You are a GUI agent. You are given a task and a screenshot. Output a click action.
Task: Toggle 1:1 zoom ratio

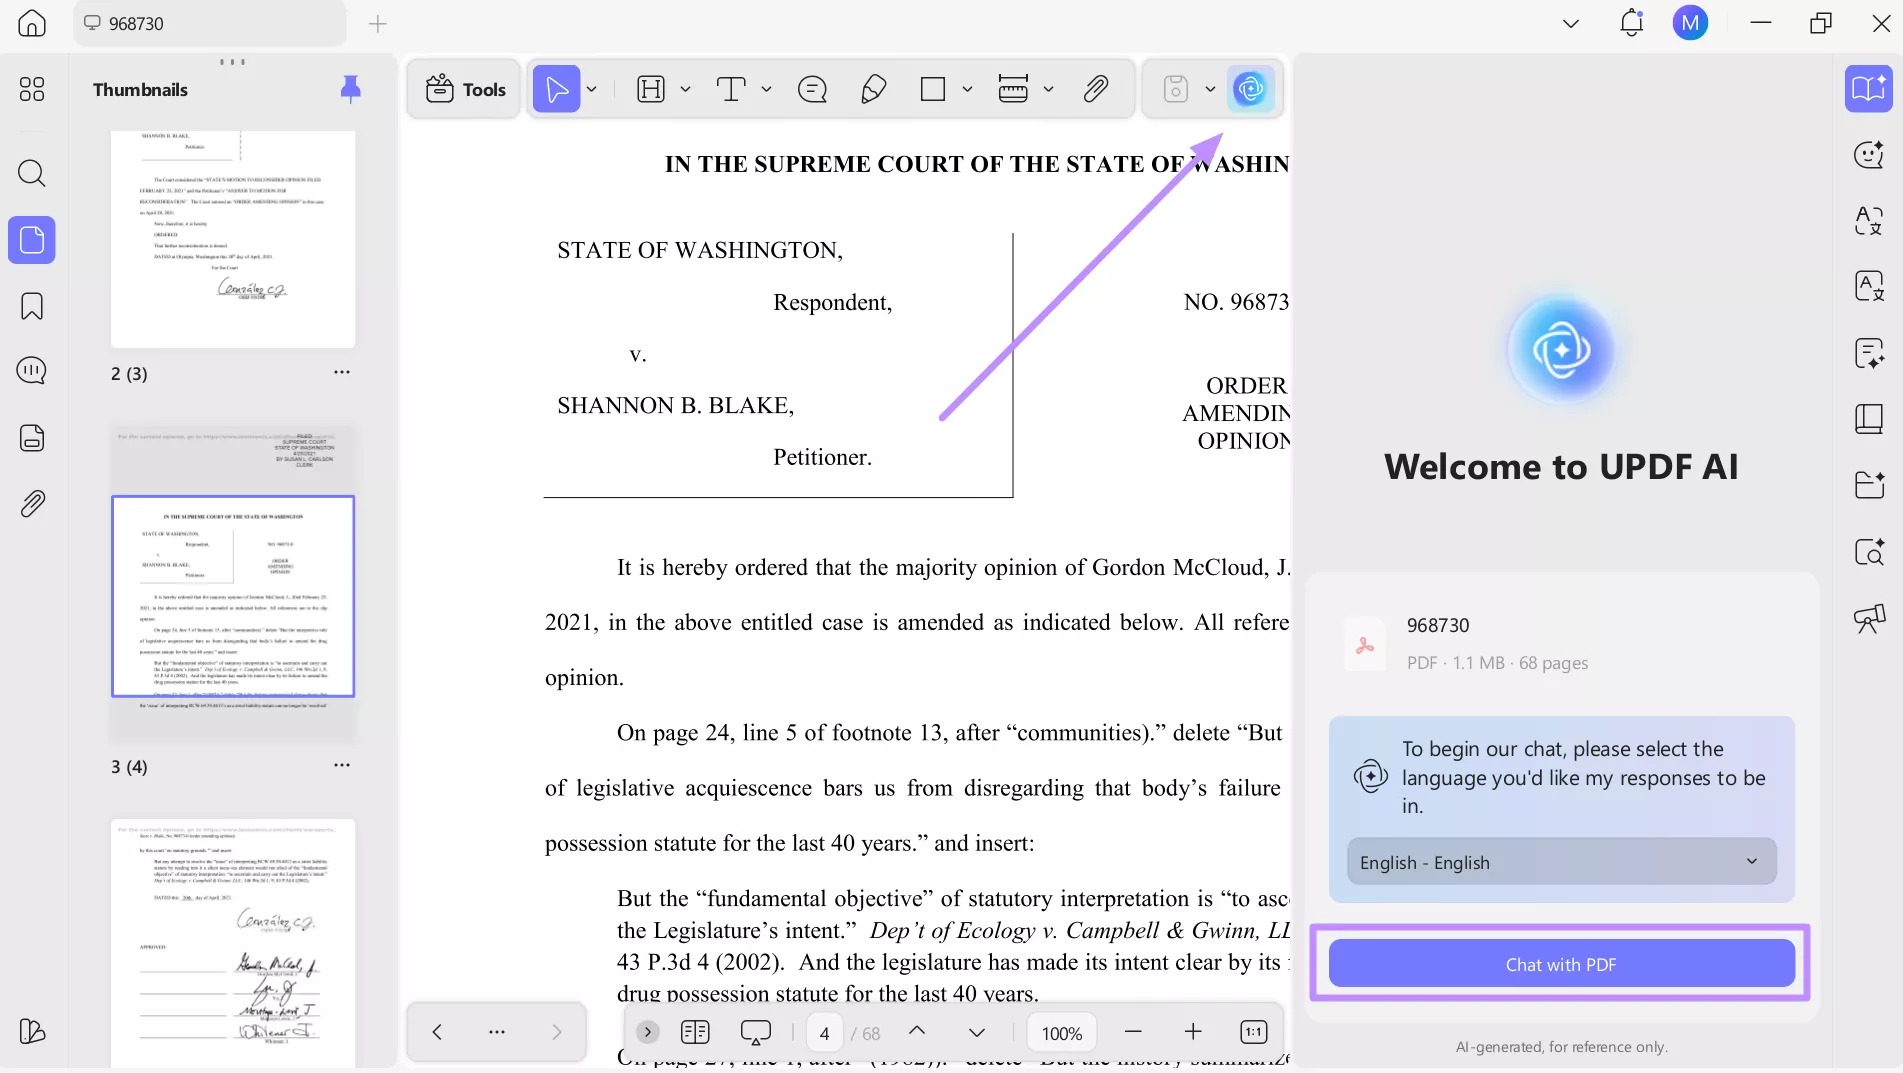click(1252, 1031)
